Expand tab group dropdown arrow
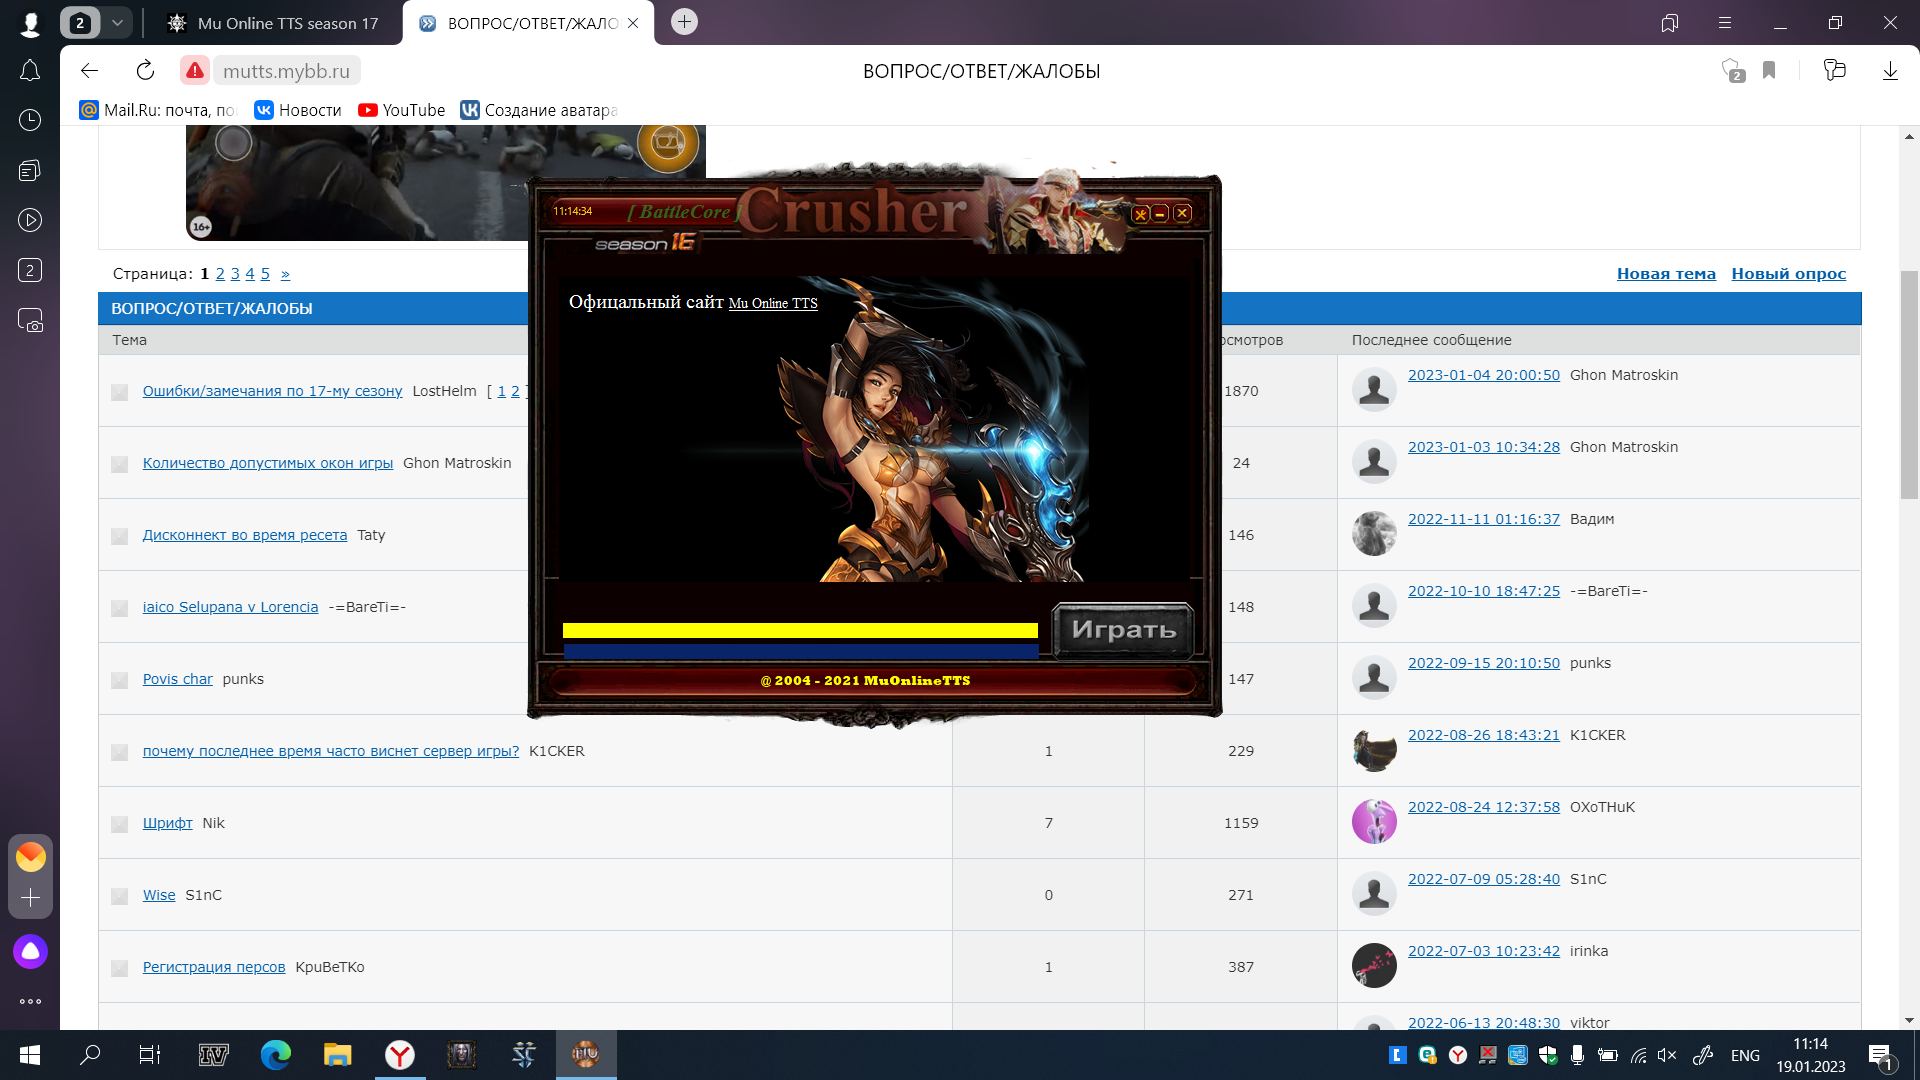The image size is (1920, 1080). pyautogui.click(x=117, y=22)
